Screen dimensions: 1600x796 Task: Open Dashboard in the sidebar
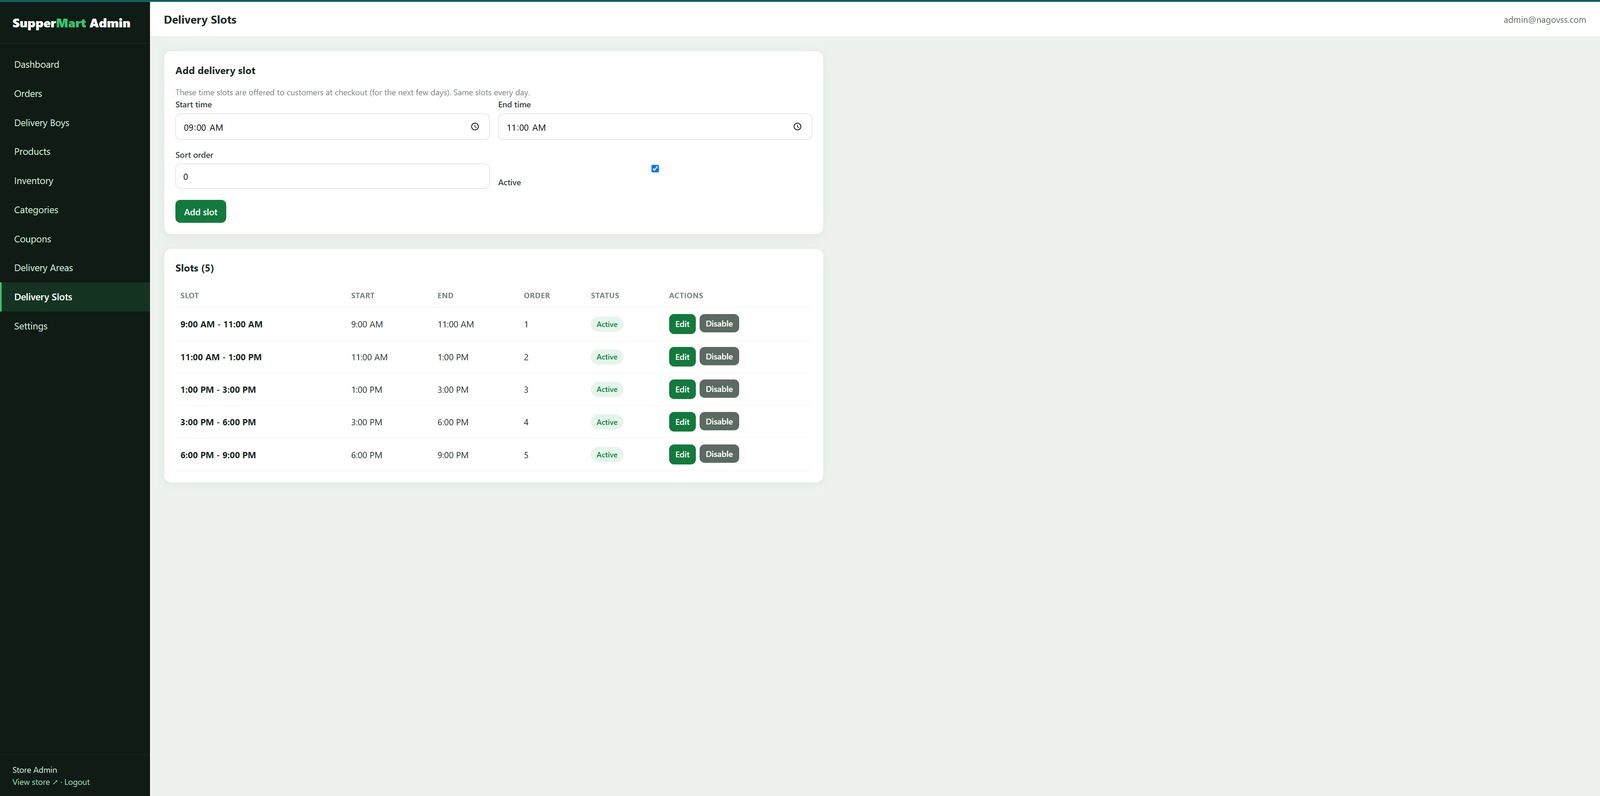coord(75,65)
